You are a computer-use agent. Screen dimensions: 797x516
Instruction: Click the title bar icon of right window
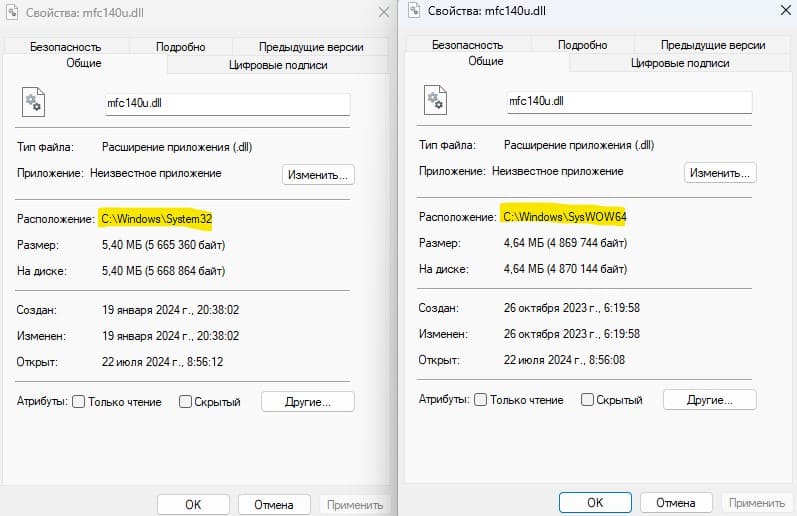point(414,10)
